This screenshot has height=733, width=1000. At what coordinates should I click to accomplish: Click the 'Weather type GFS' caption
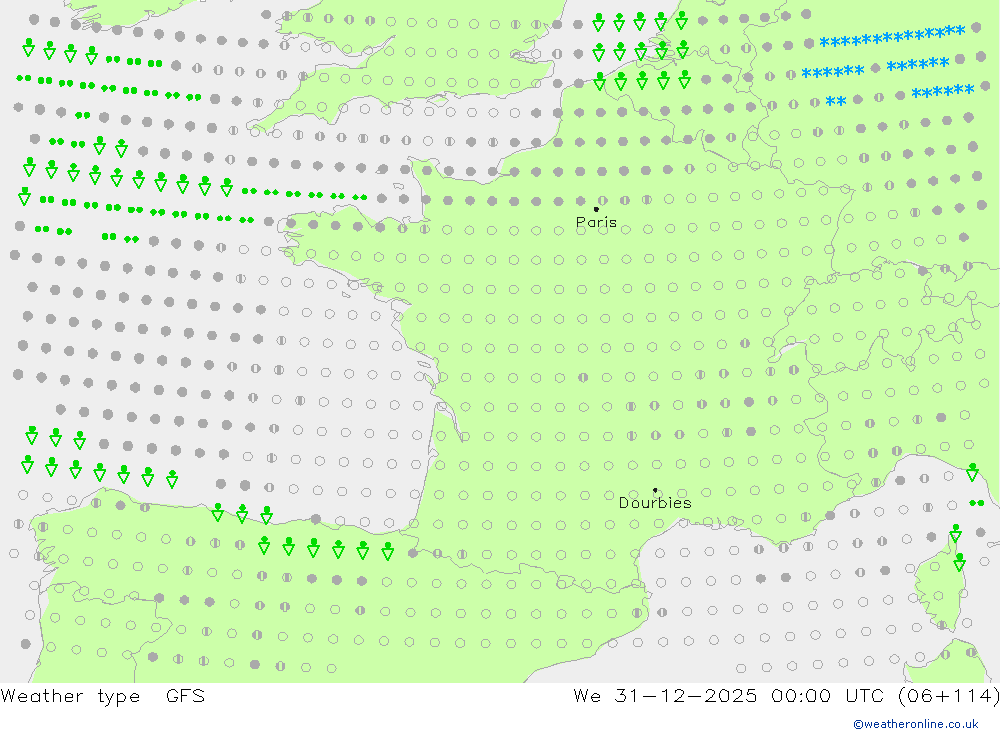103,695
